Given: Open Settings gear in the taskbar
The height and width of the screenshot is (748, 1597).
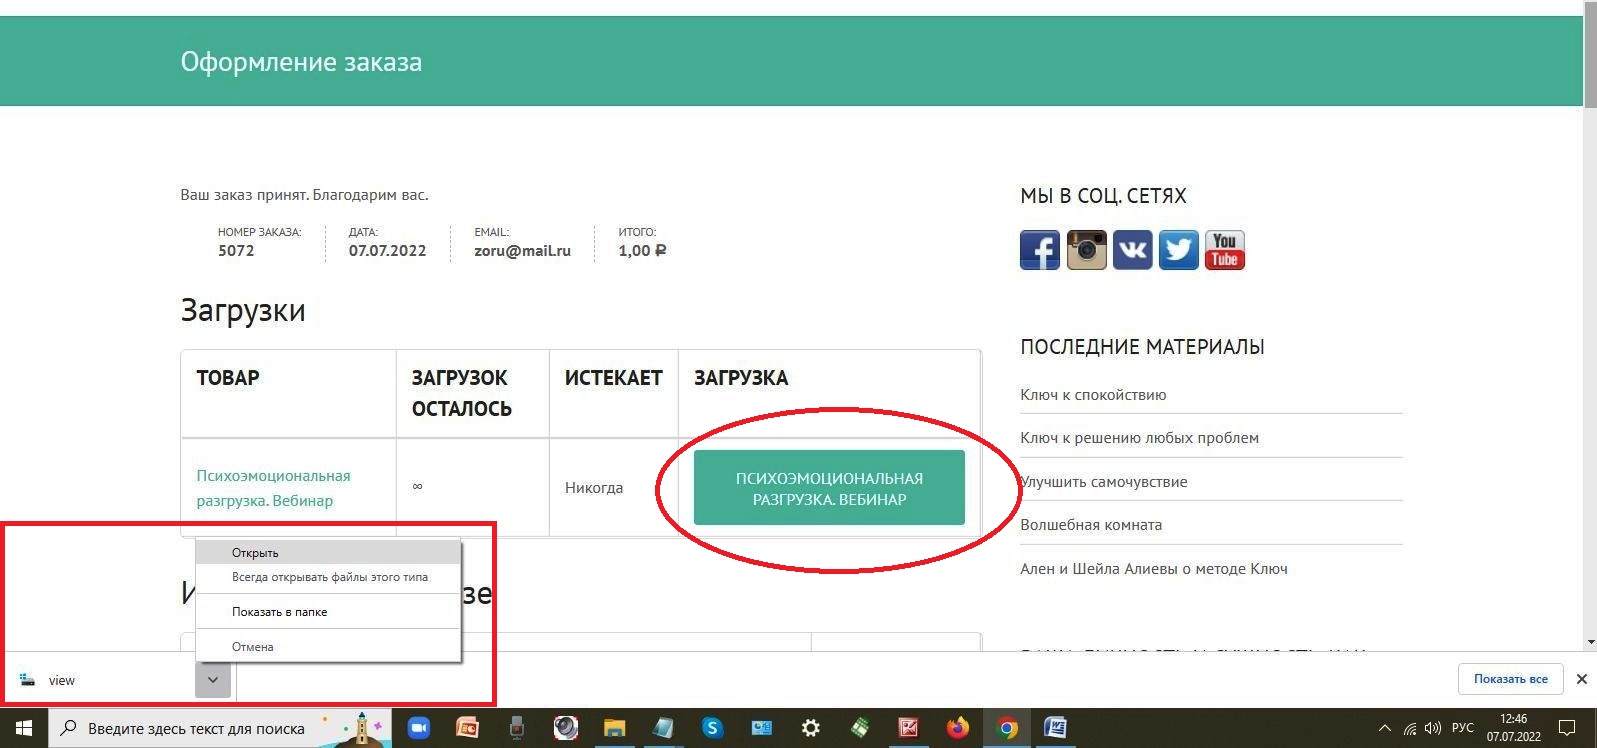Looking at the screenshot, I should point(810,728).
